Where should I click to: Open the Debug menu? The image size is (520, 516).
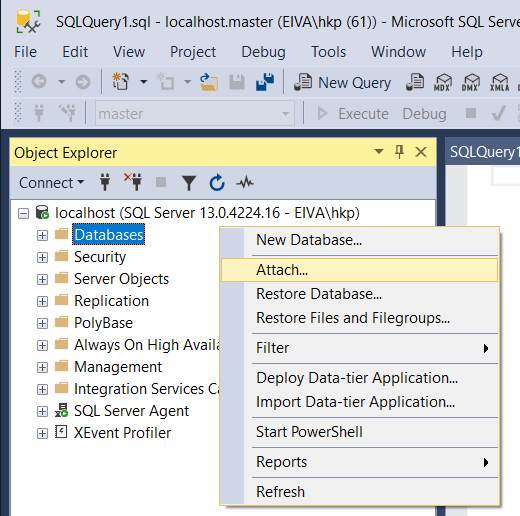point(263,52)
